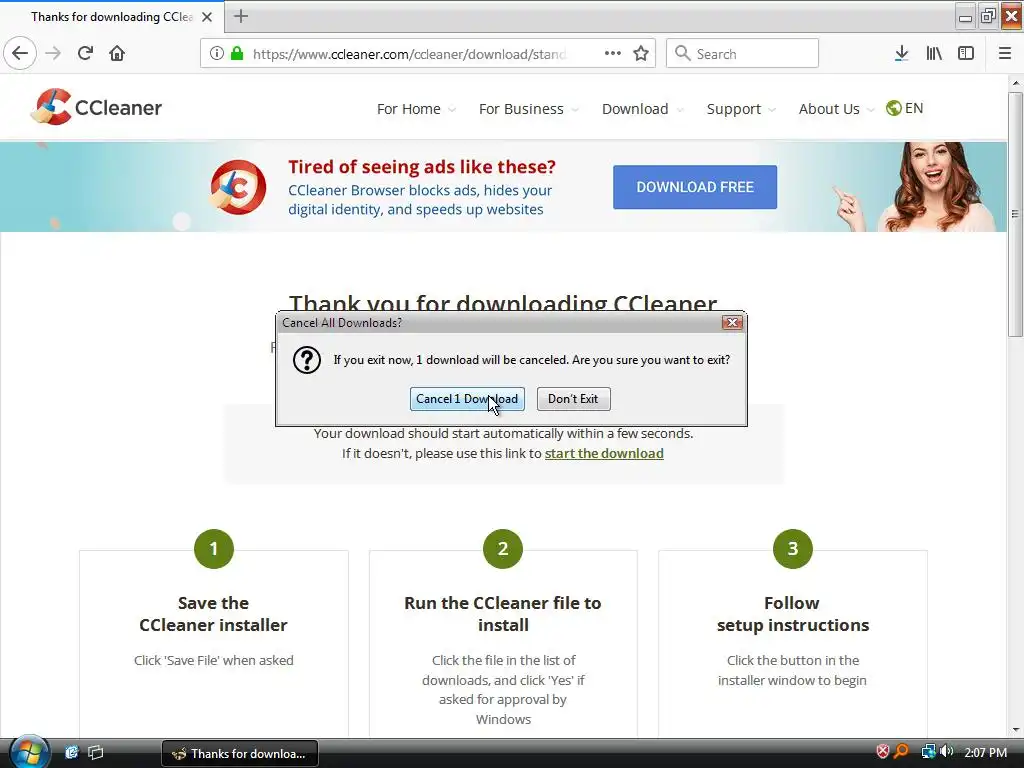Expand the For Home menu

click(x=416, y=109)
